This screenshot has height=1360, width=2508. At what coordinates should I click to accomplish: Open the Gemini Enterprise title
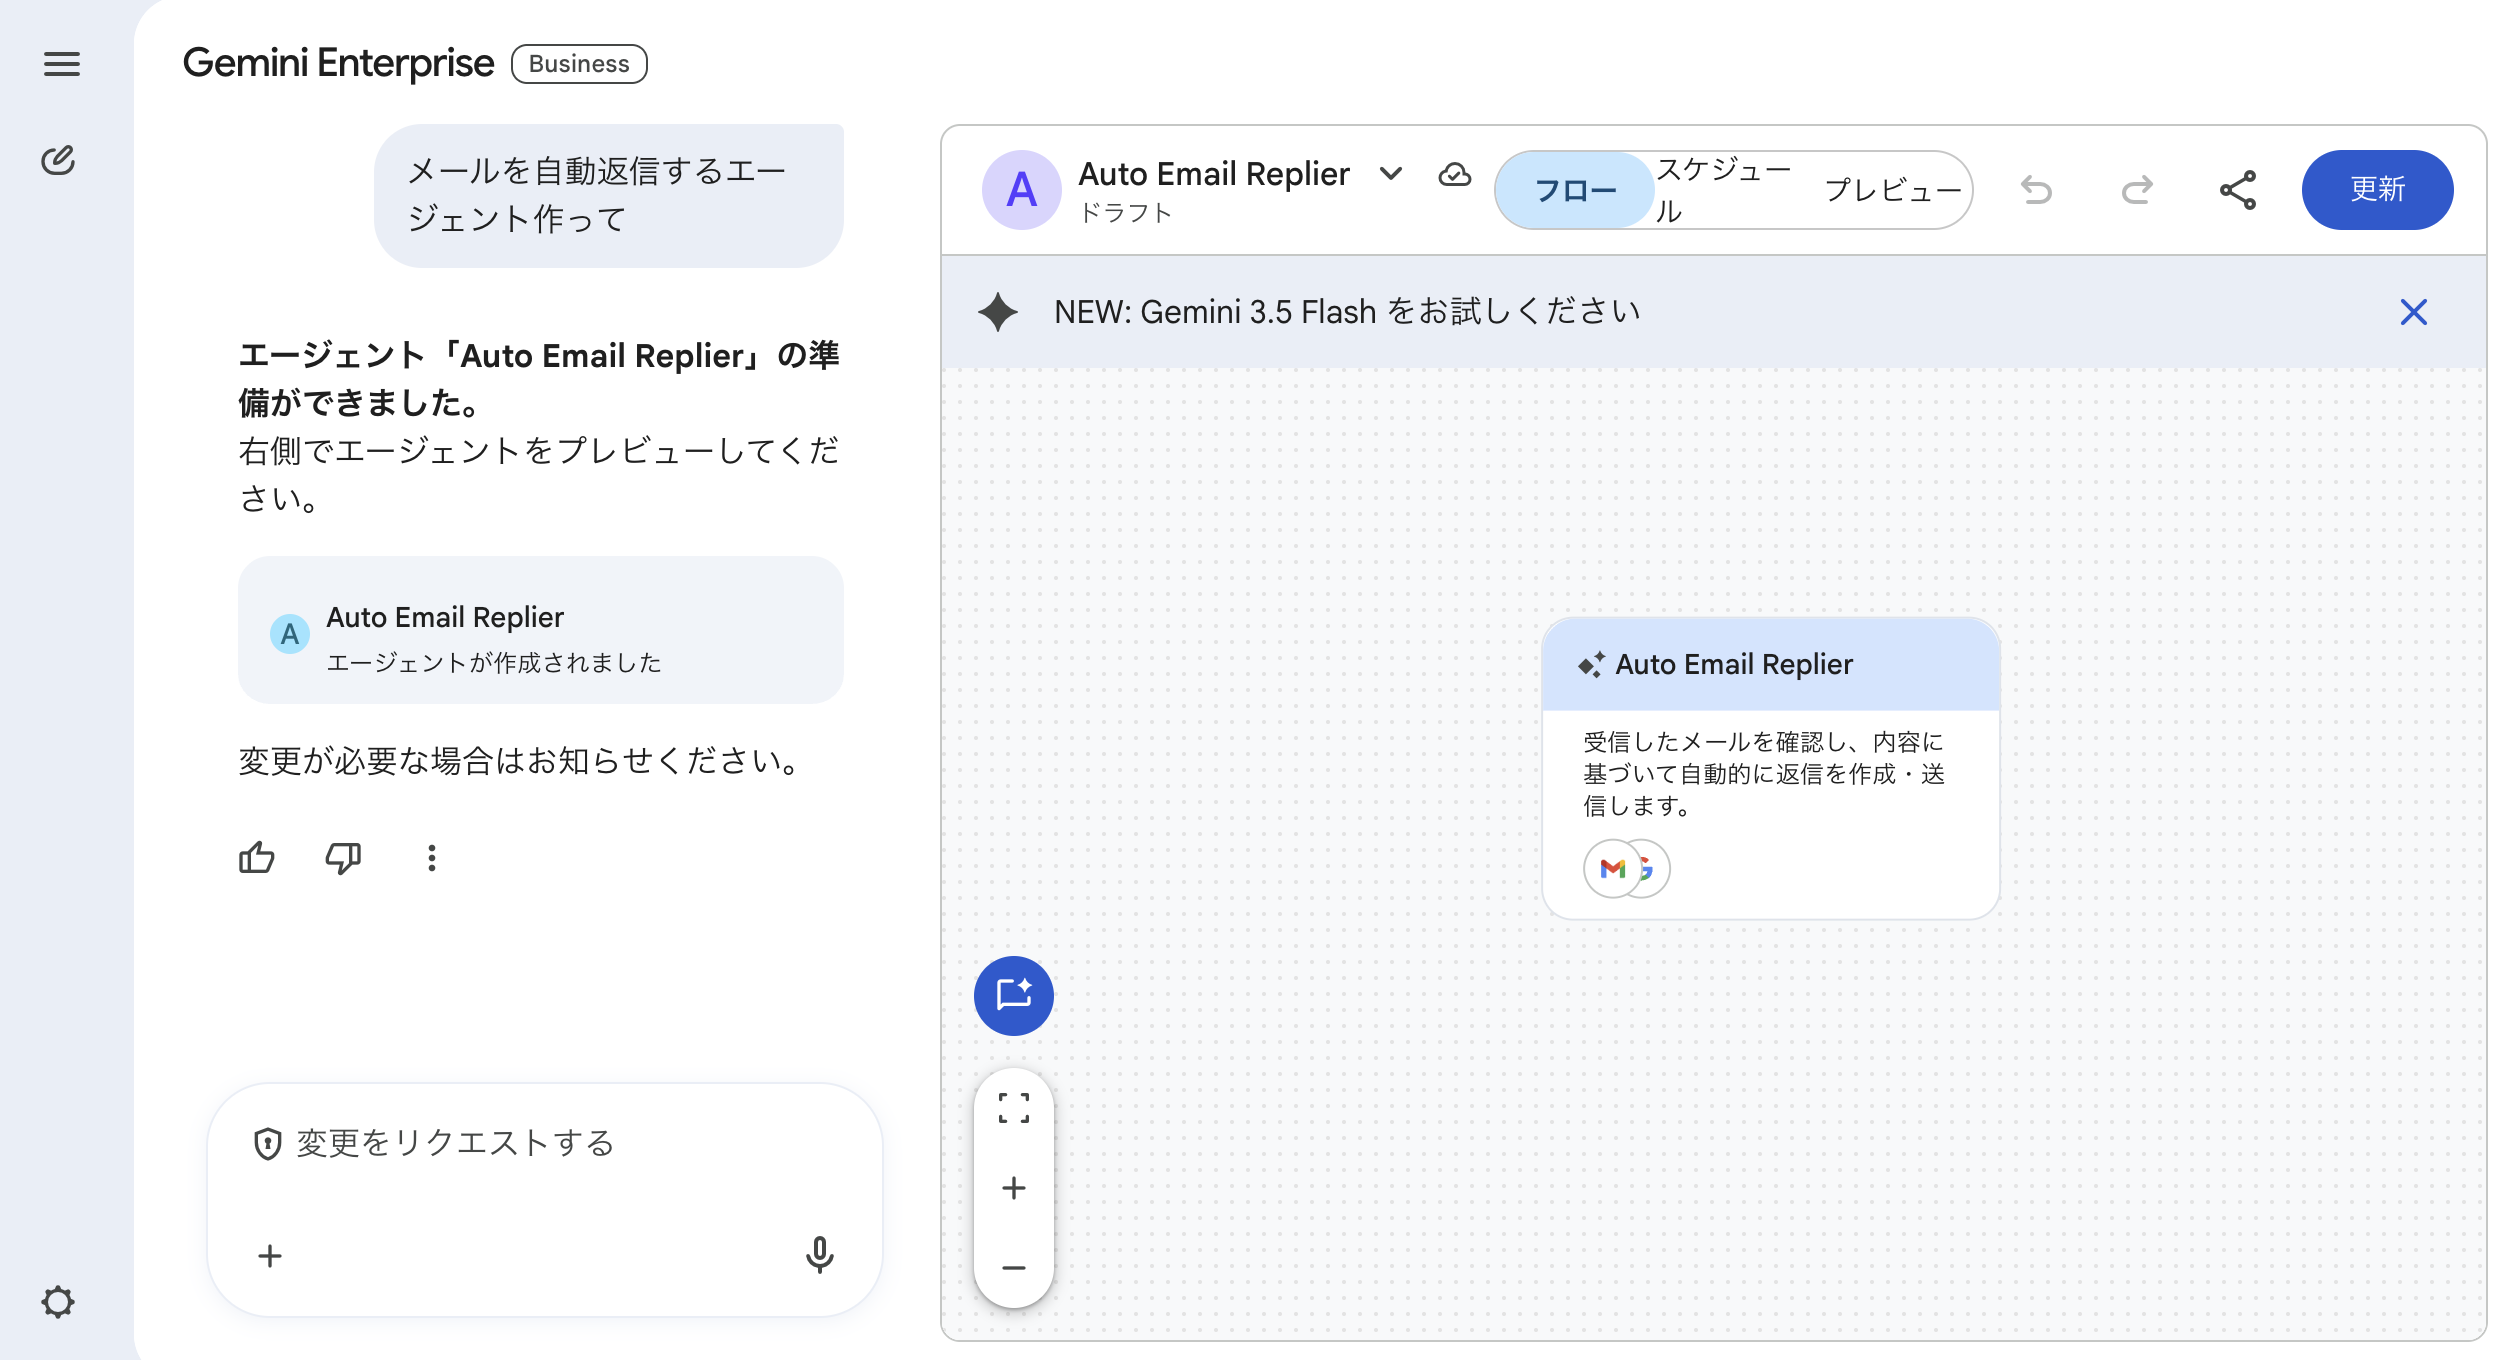click(338, 63)
